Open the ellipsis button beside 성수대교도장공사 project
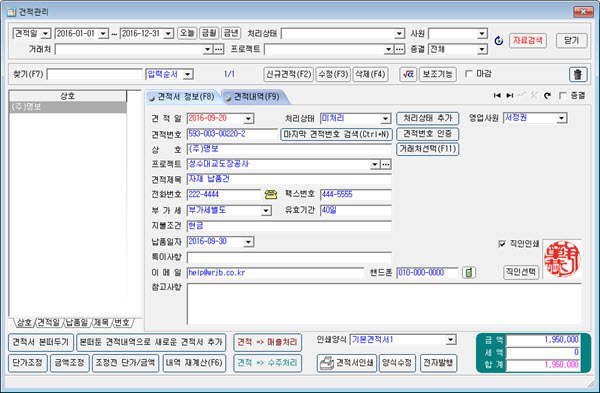Screen dimensions: 600x393 386,165
